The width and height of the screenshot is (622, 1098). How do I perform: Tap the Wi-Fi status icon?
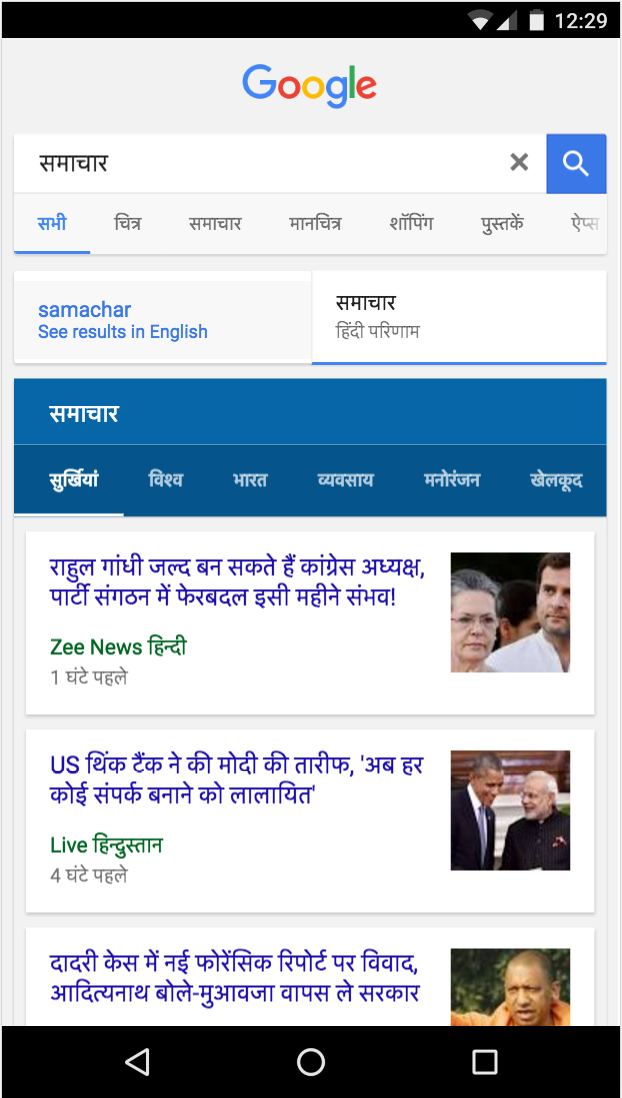point(481,21)
